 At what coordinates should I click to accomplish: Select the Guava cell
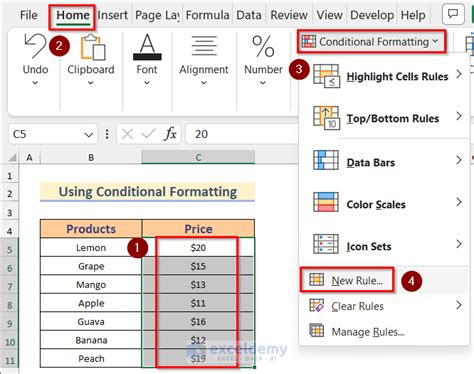(91, 322)
